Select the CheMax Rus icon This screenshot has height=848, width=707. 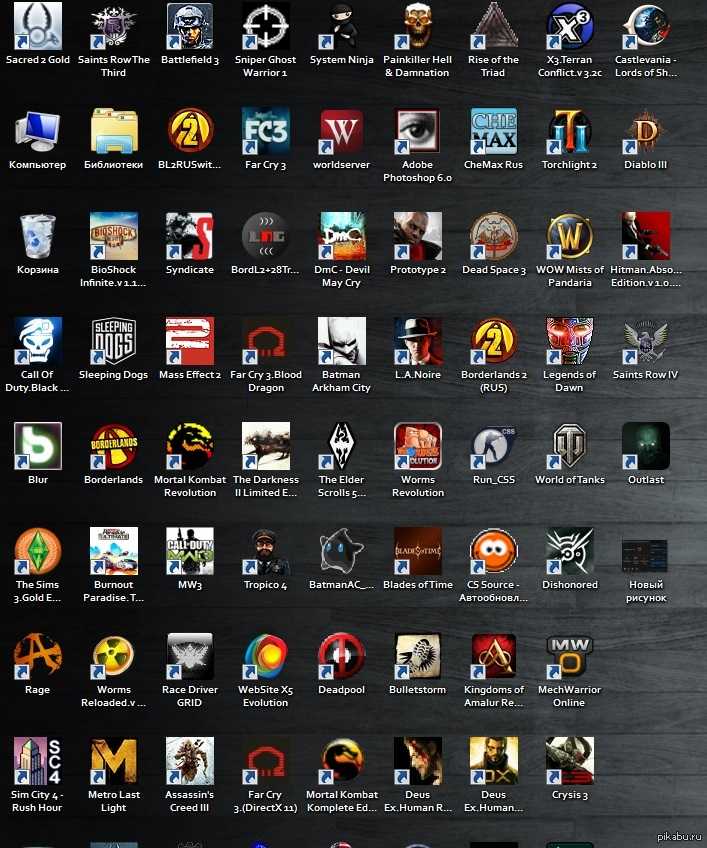(493, 131)
